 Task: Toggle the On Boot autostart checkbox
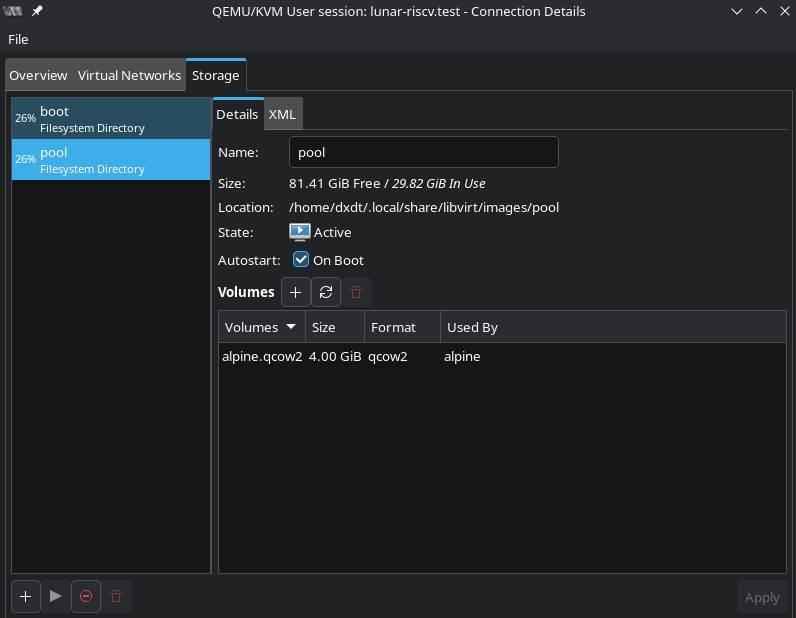[301, 259]
